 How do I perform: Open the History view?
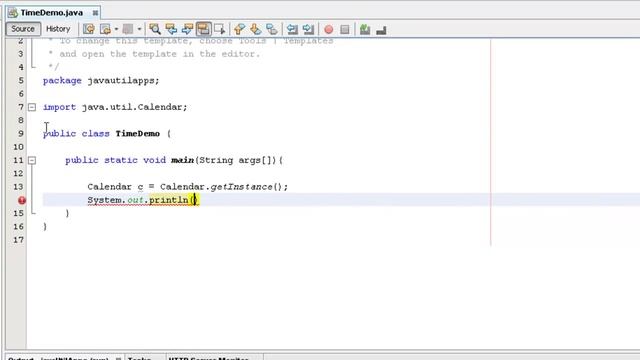coord(58,29)
